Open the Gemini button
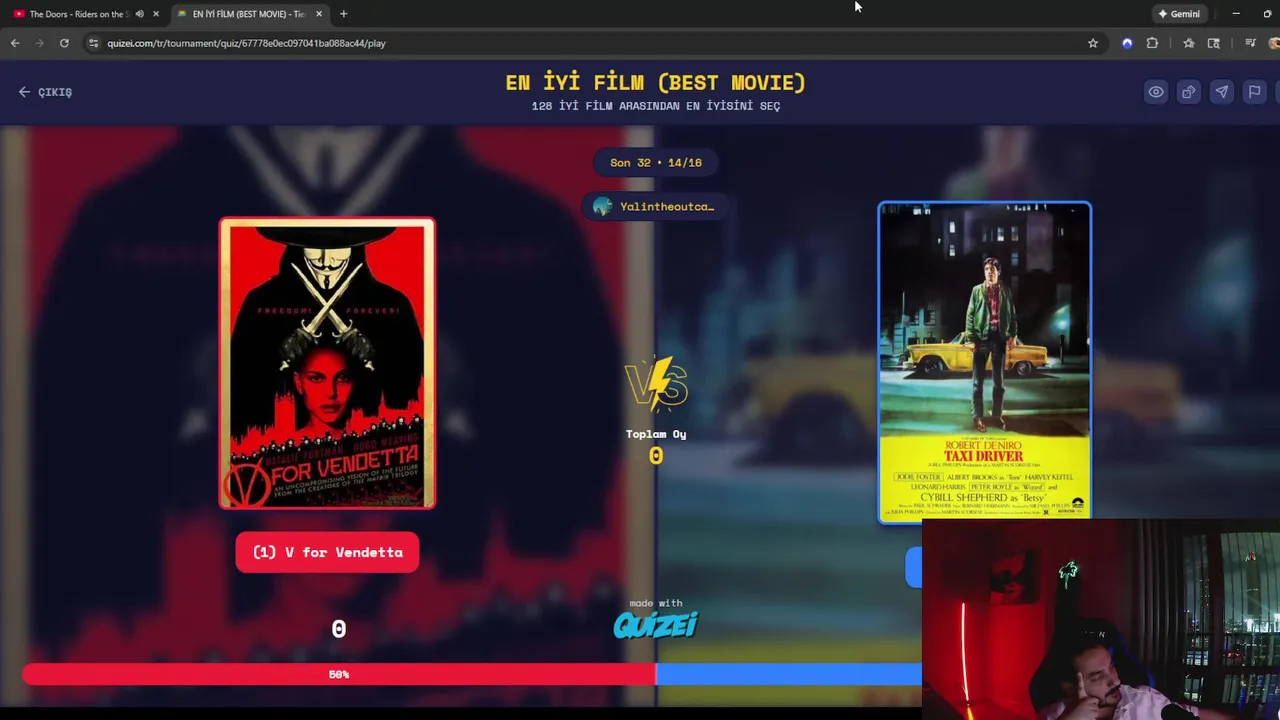1280x720 pixels. click(1179, 14)
